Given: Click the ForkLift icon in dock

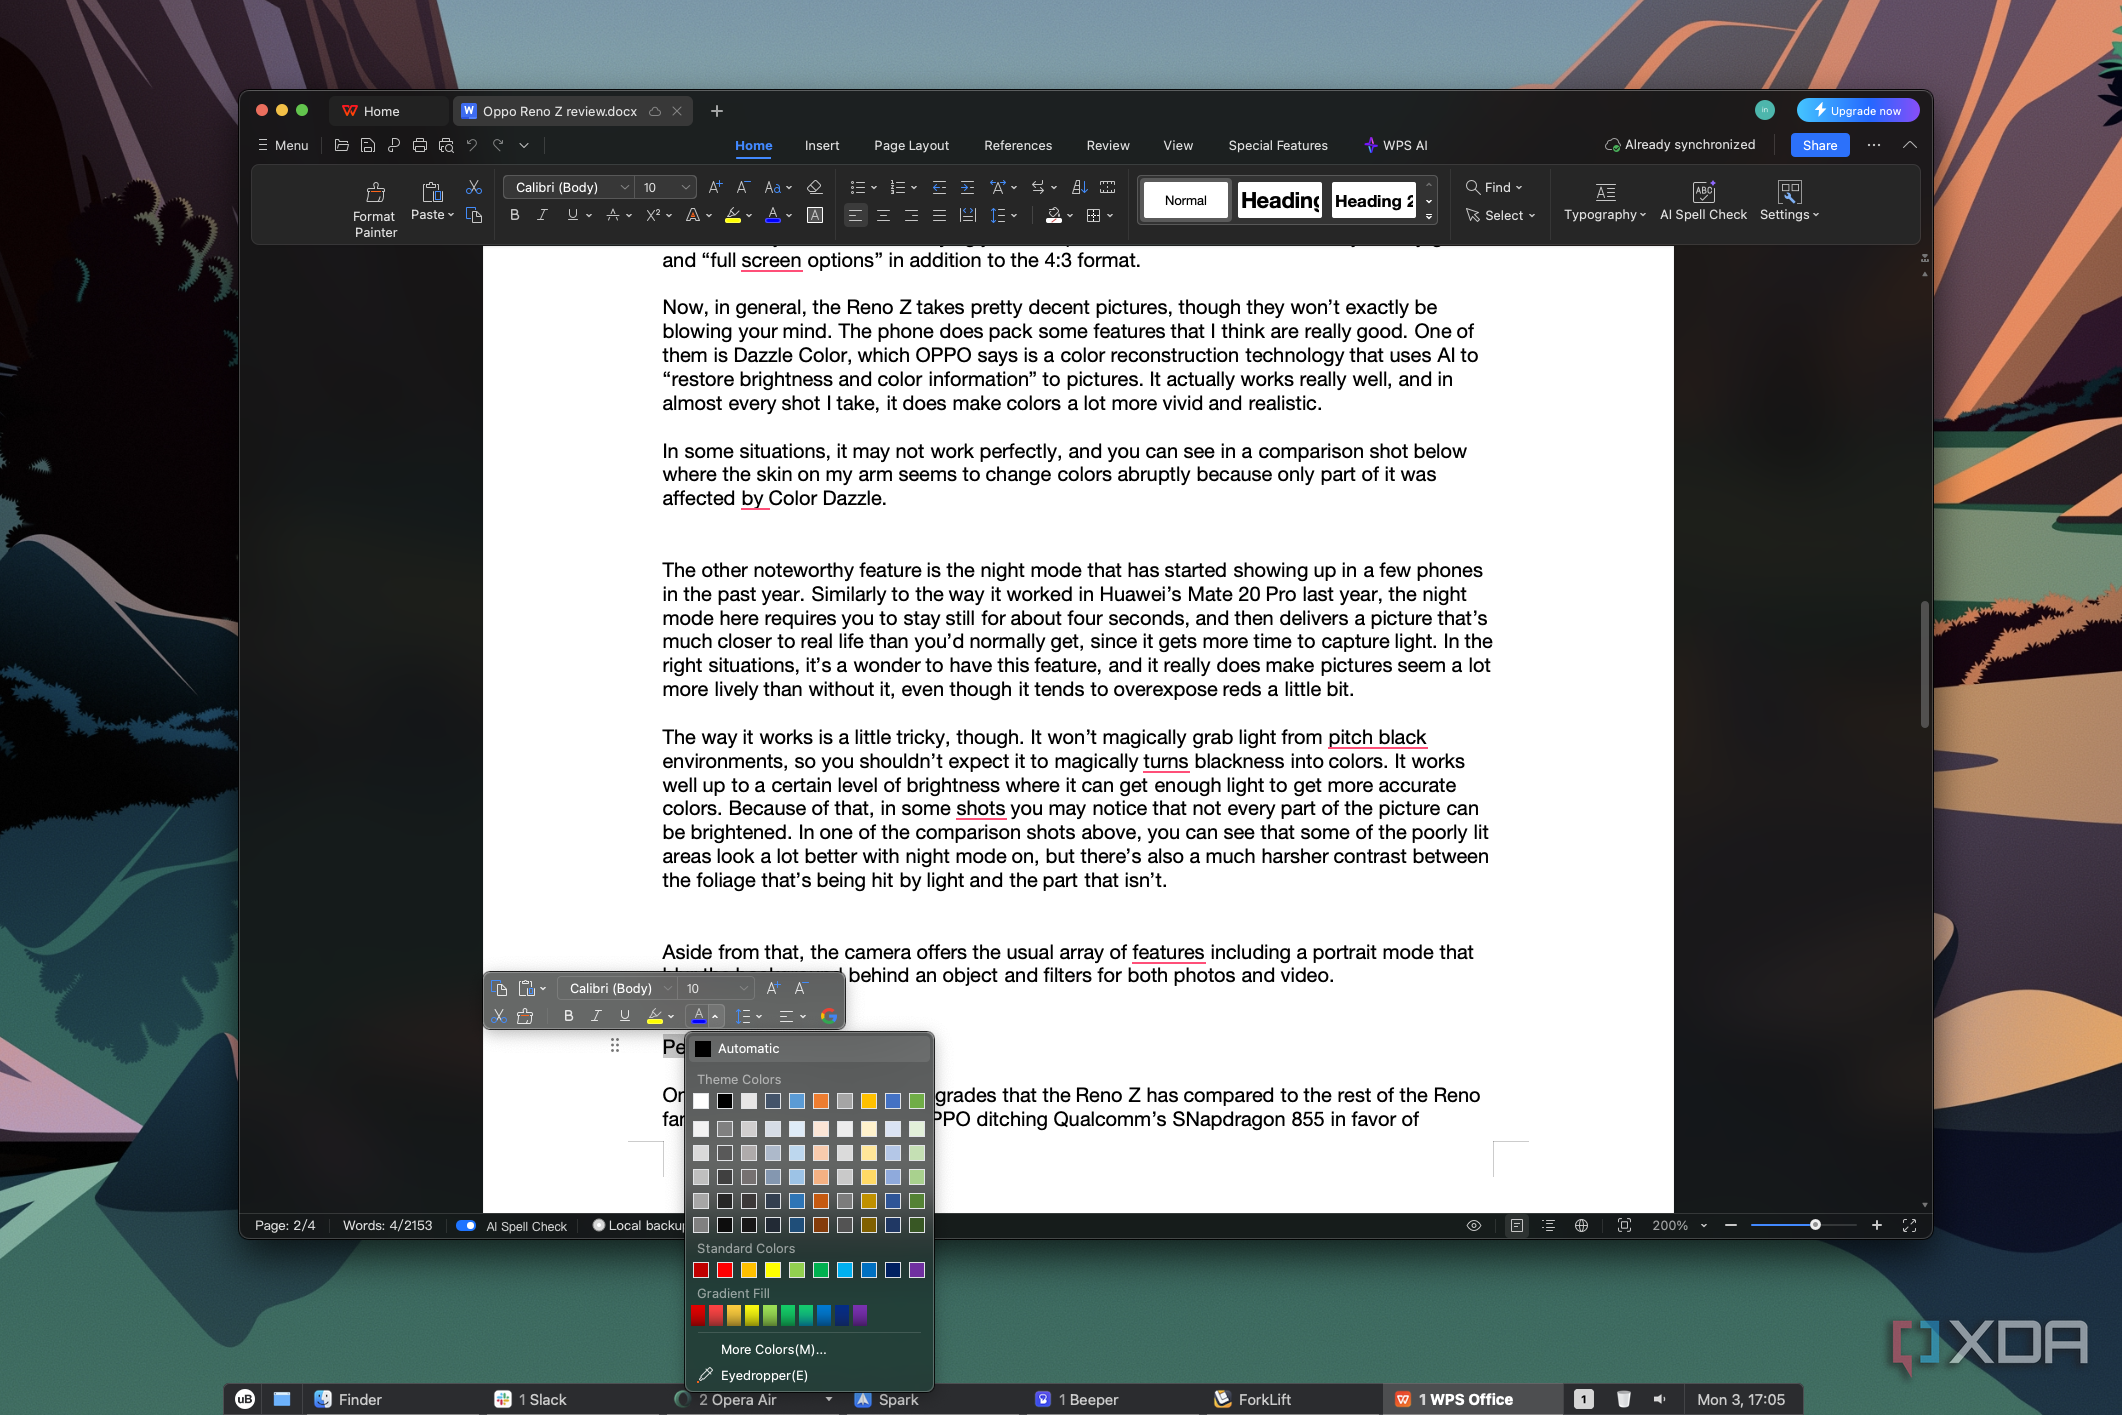Looking at the screenshot, I should [1221, 1399].
